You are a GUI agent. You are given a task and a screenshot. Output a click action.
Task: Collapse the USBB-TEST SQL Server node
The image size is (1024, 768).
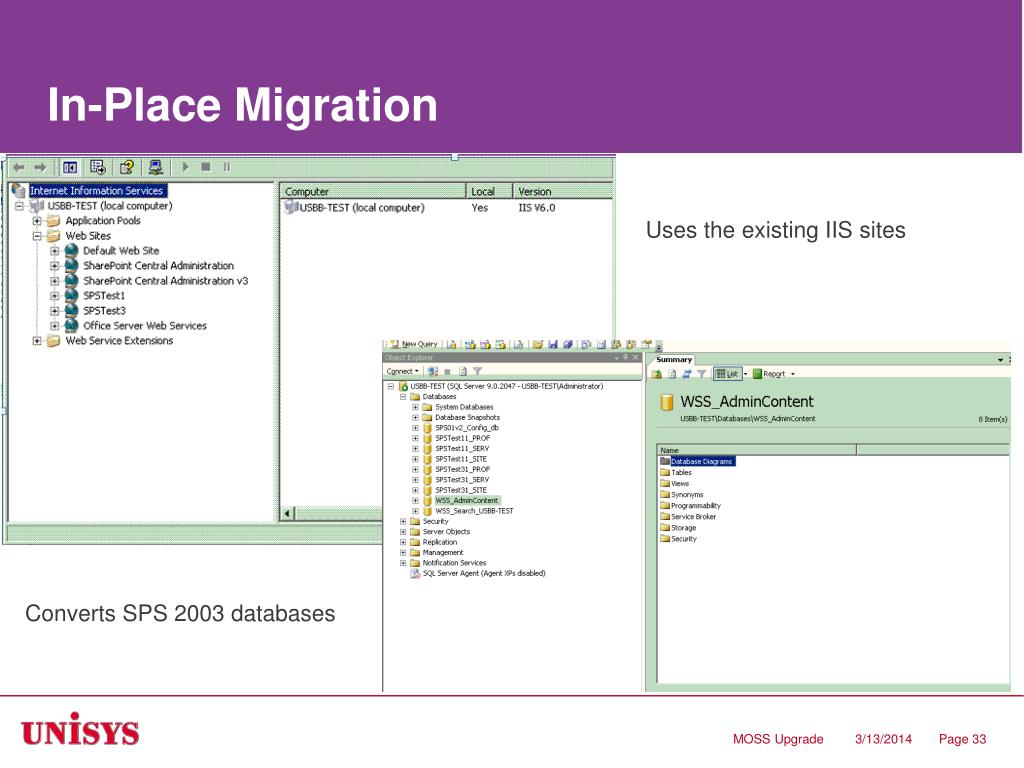pyautogui.click(x=391, y=387)
